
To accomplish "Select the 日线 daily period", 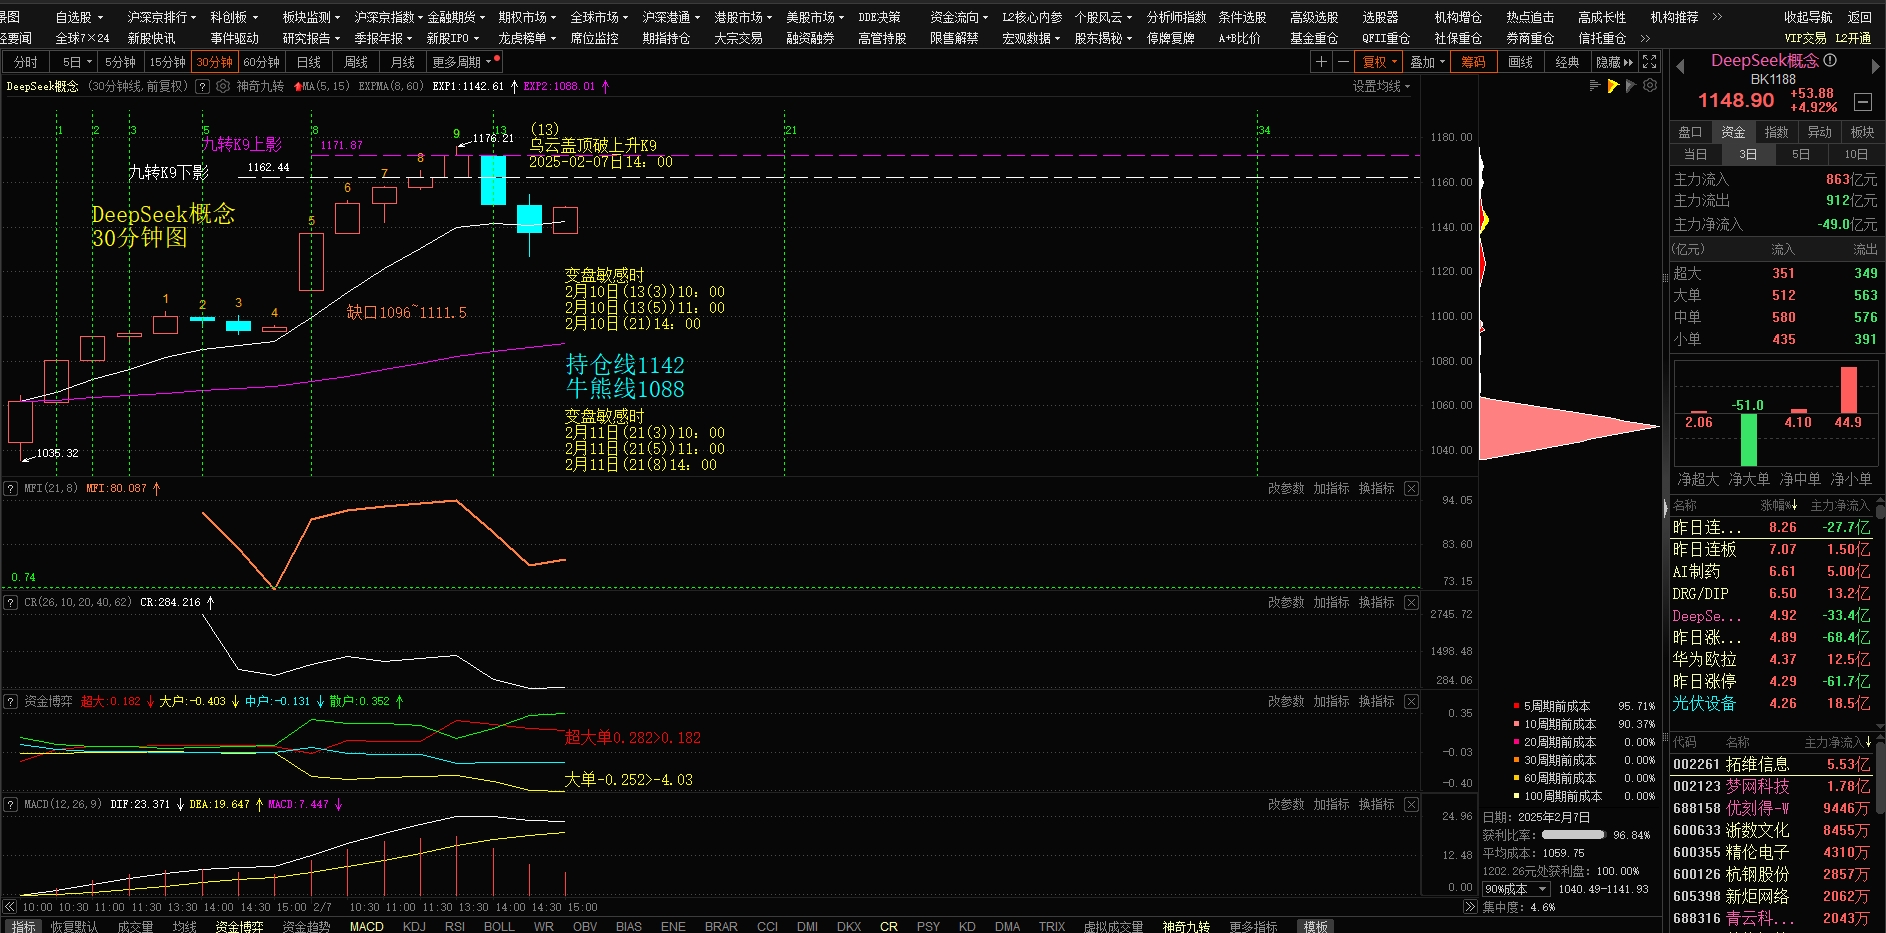I will tap(309, 62).
